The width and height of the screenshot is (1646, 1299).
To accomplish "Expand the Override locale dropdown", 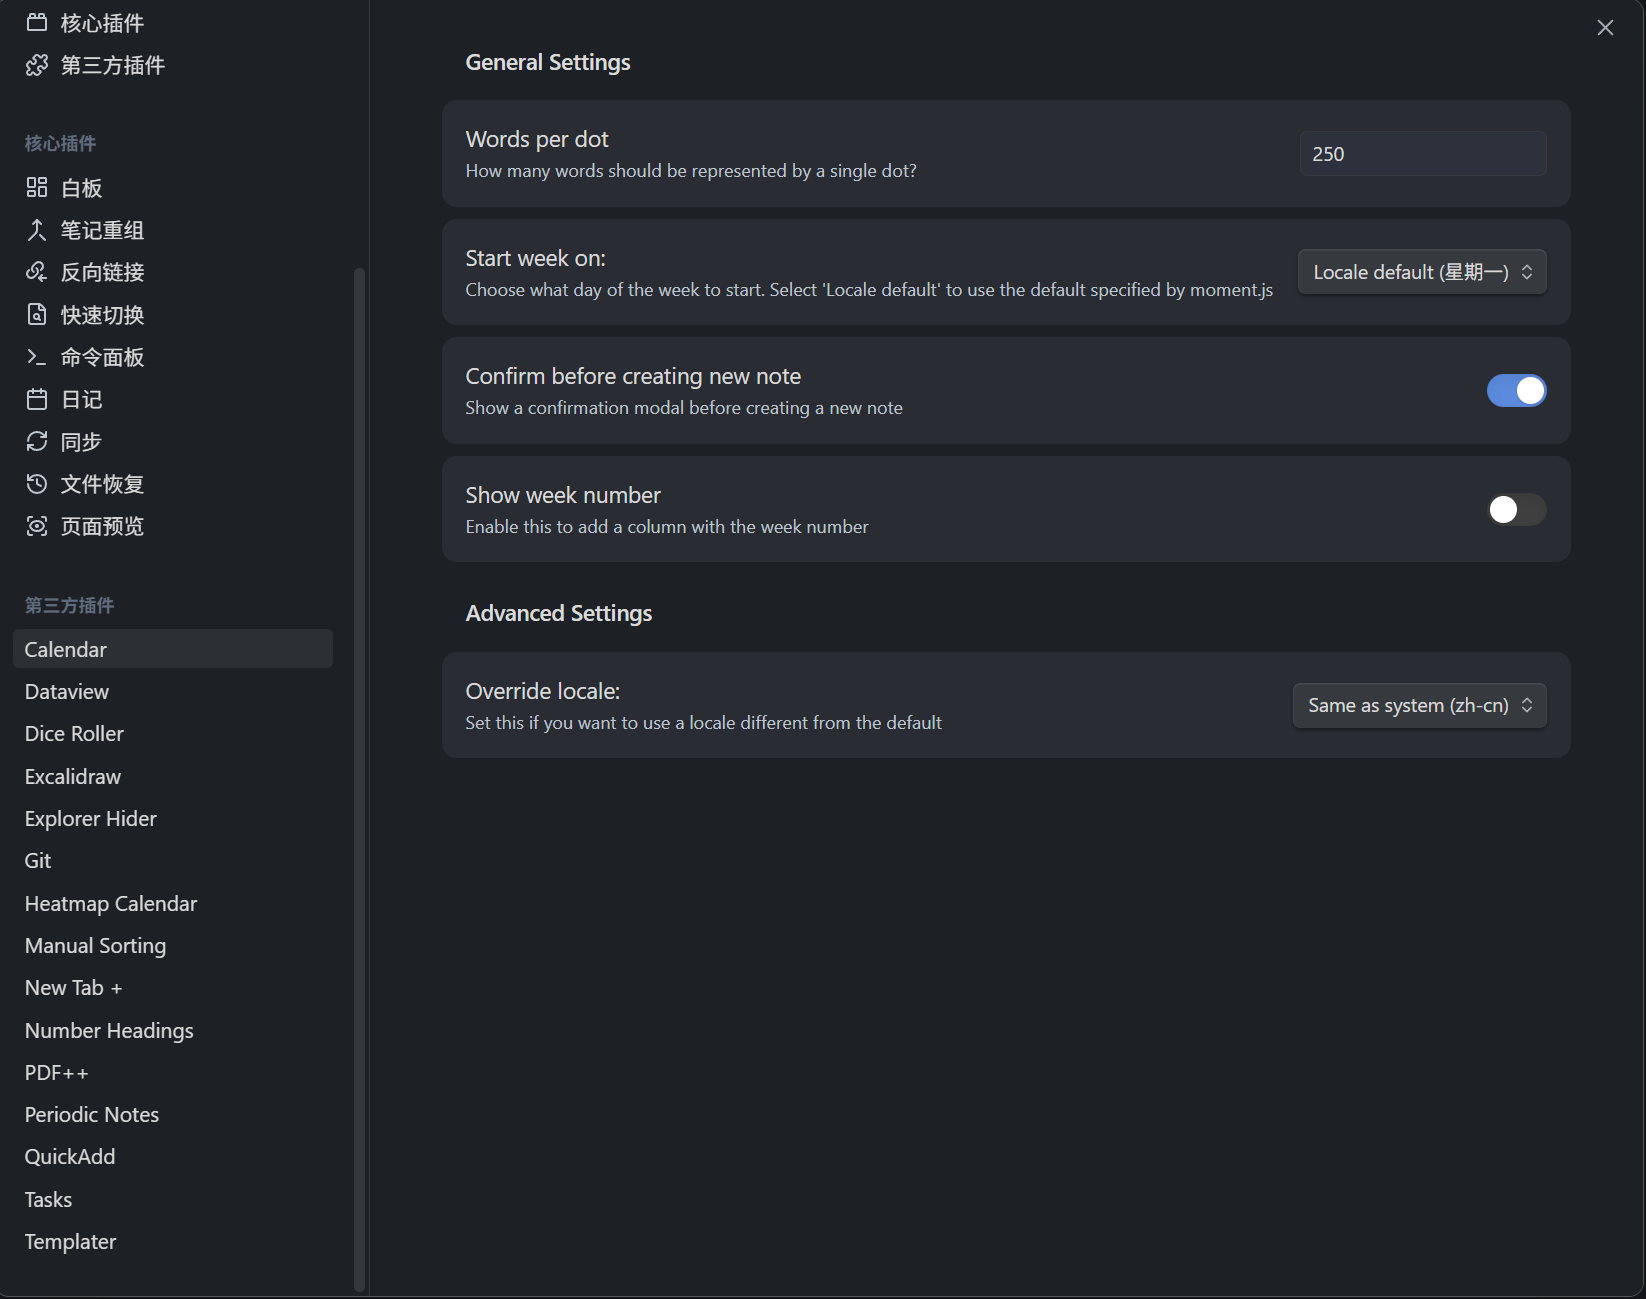I will click(1419, 706).
